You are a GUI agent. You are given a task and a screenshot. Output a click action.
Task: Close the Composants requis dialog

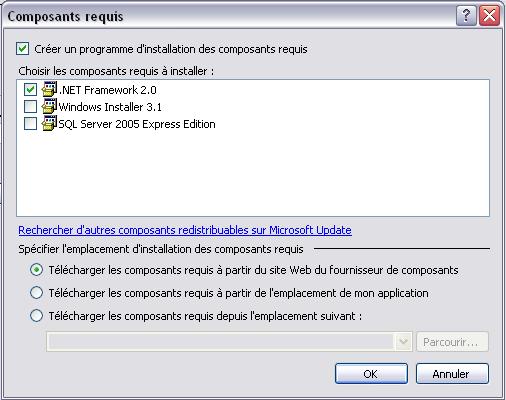tap(489, 15)
